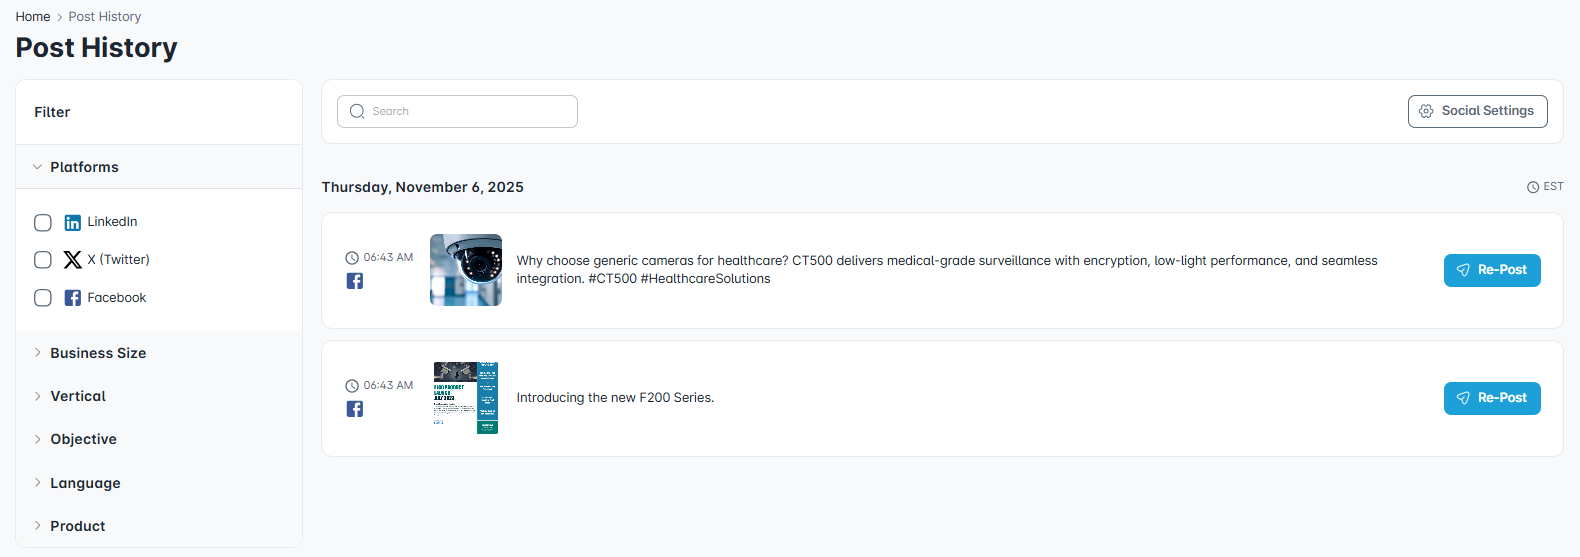
Task: Go to Home in the breadcrumb
Action: click(33, 17)
